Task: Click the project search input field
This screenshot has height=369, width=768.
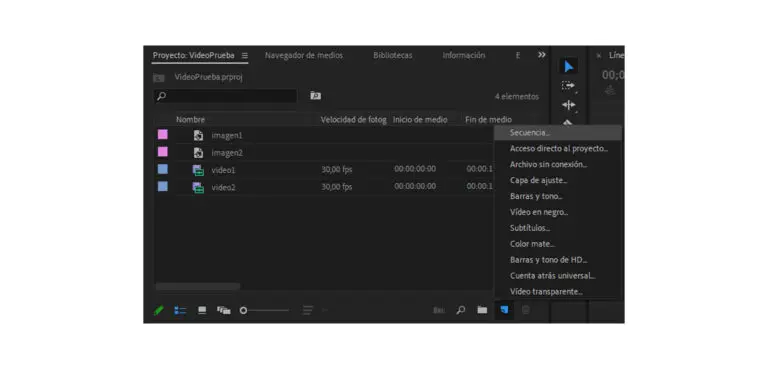Action: pos(225,96)
